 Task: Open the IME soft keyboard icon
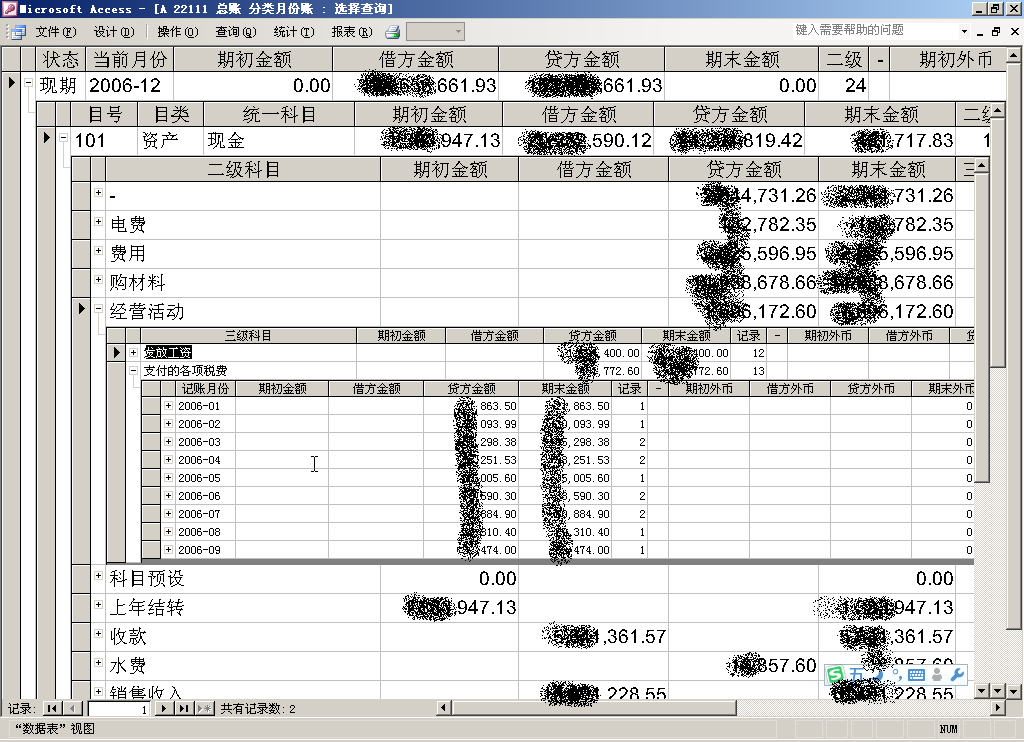coord(916,676)
